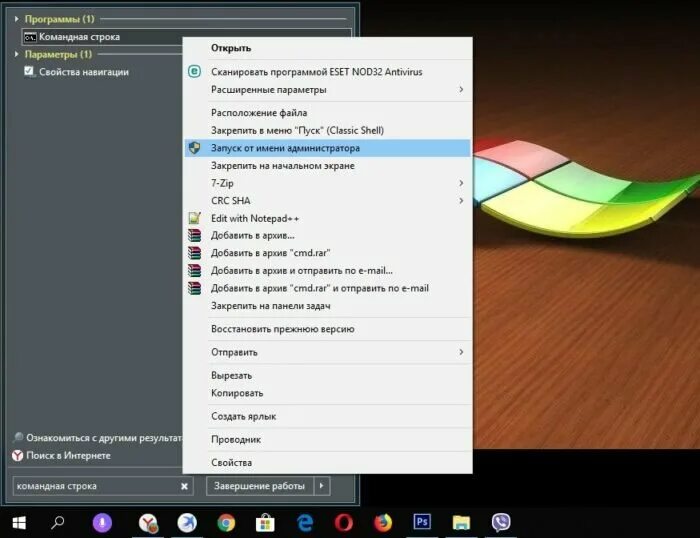Choose Edit with Notepad++

coord(328,218)
